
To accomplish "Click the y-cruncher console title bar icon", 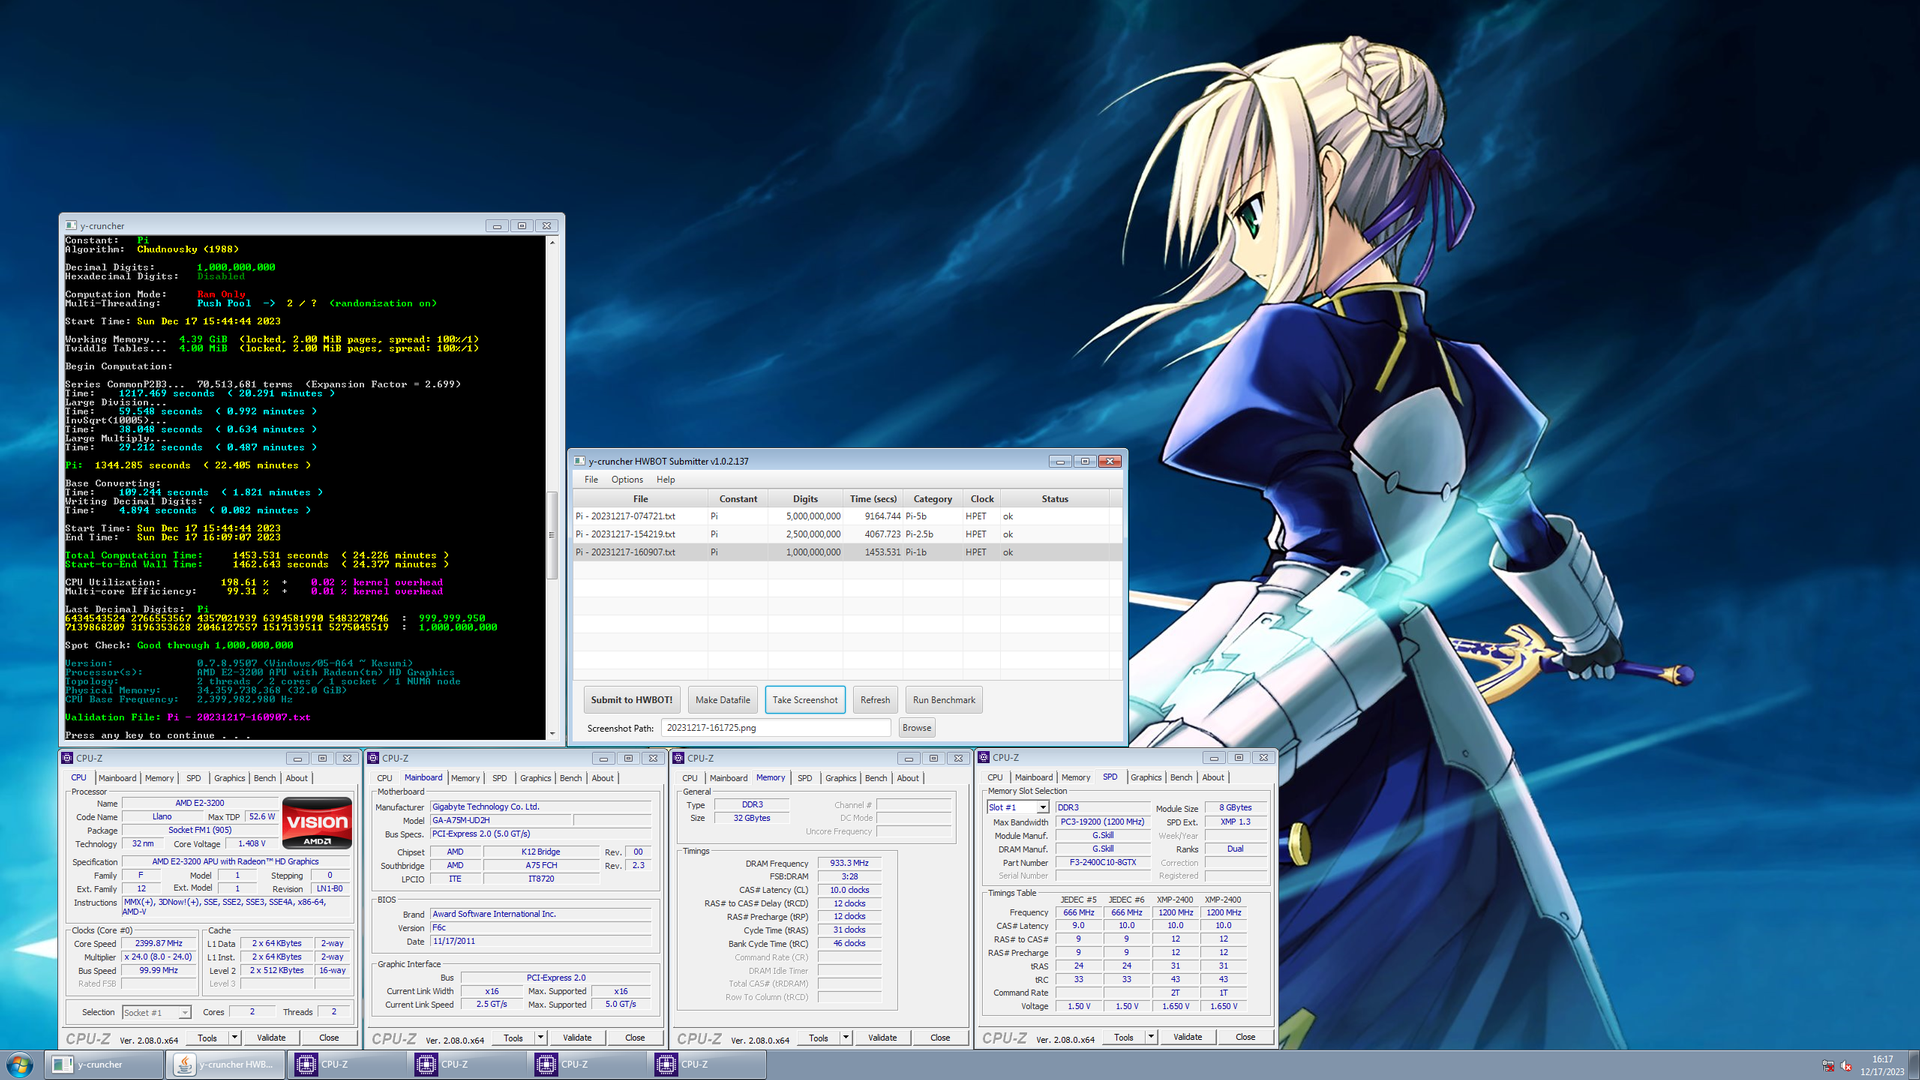I will coord(72,226).
